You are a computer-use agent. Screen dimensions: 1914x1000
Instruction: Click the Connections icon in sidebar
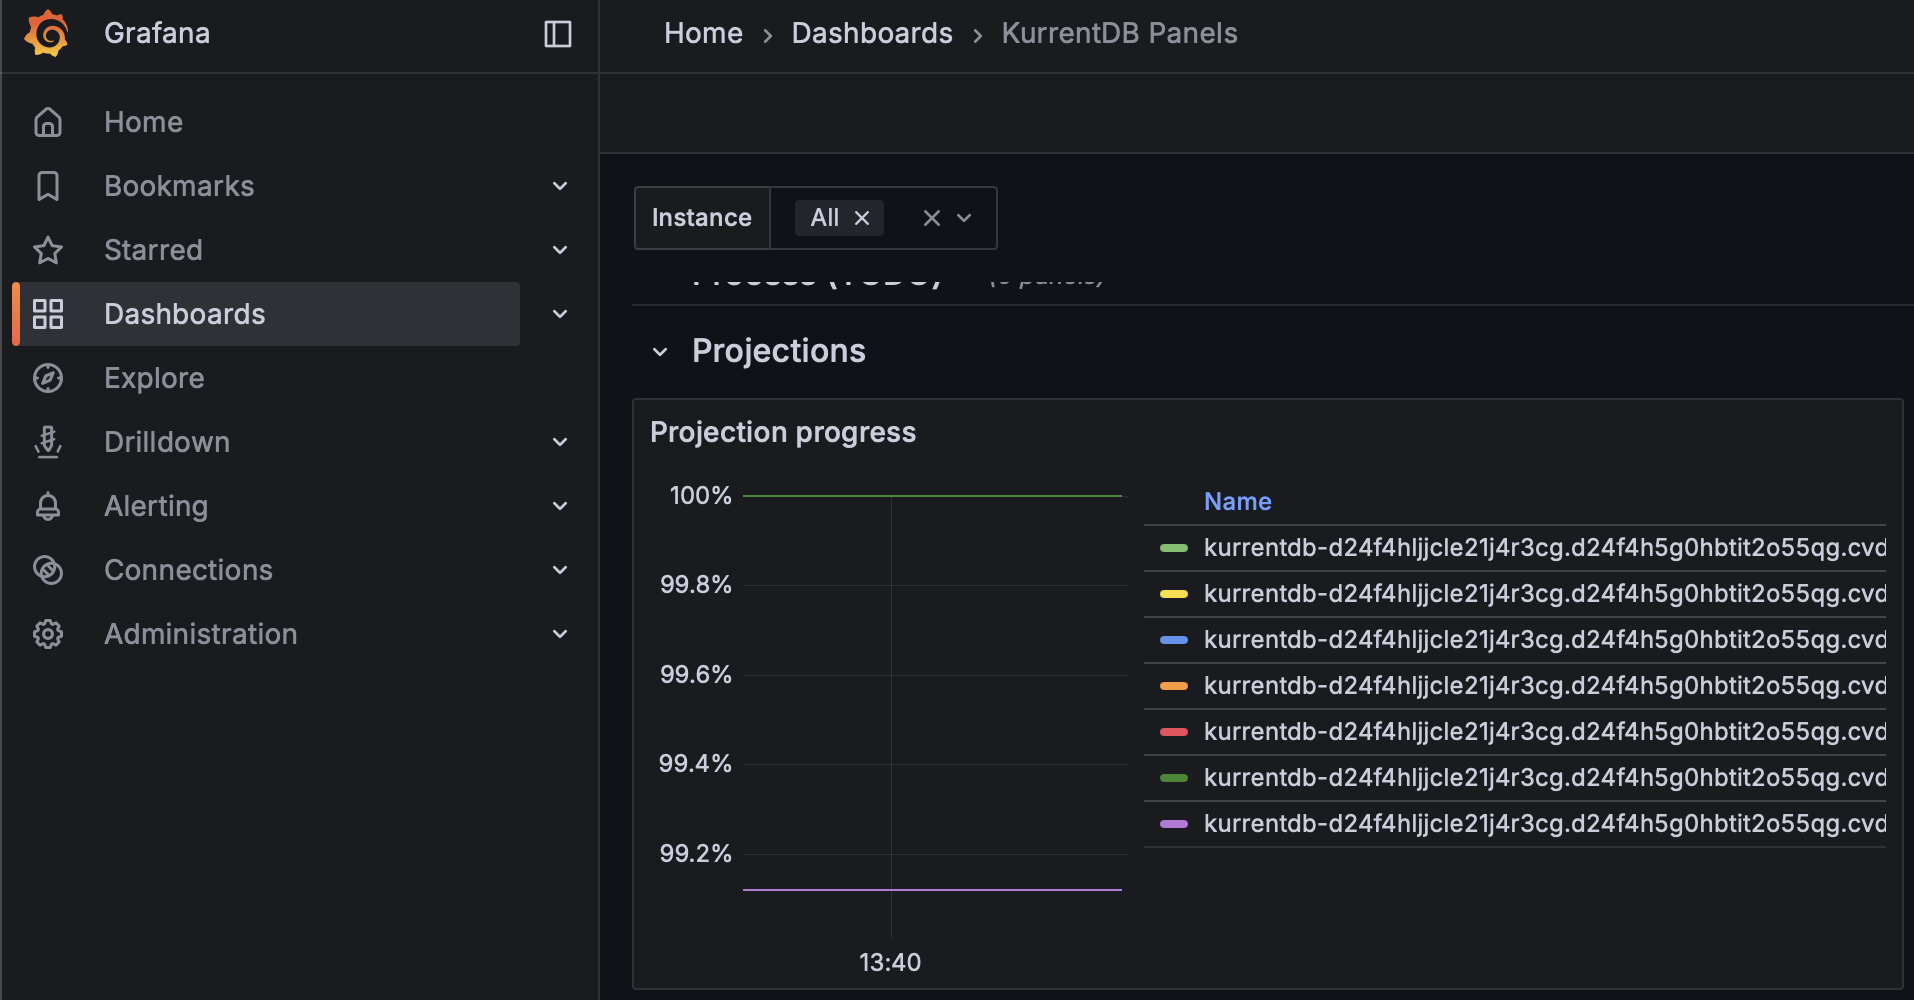tap(48, 570)
